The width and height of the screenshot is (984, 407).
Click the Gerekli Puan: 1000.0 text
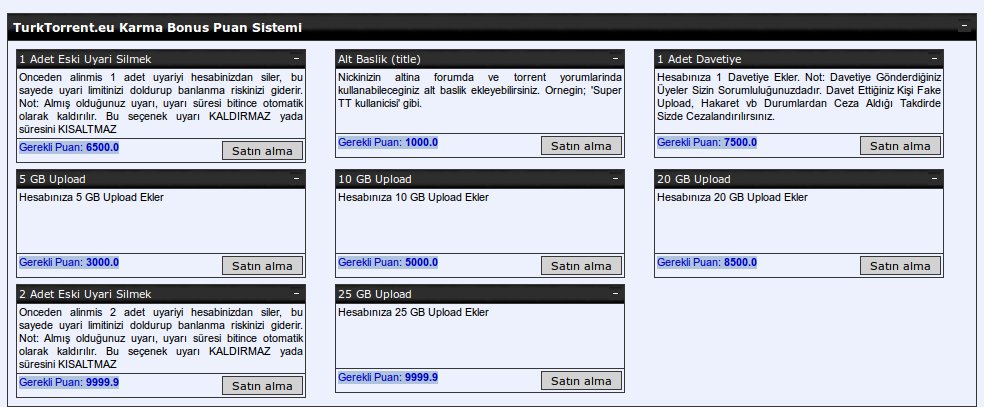point(388,142)
